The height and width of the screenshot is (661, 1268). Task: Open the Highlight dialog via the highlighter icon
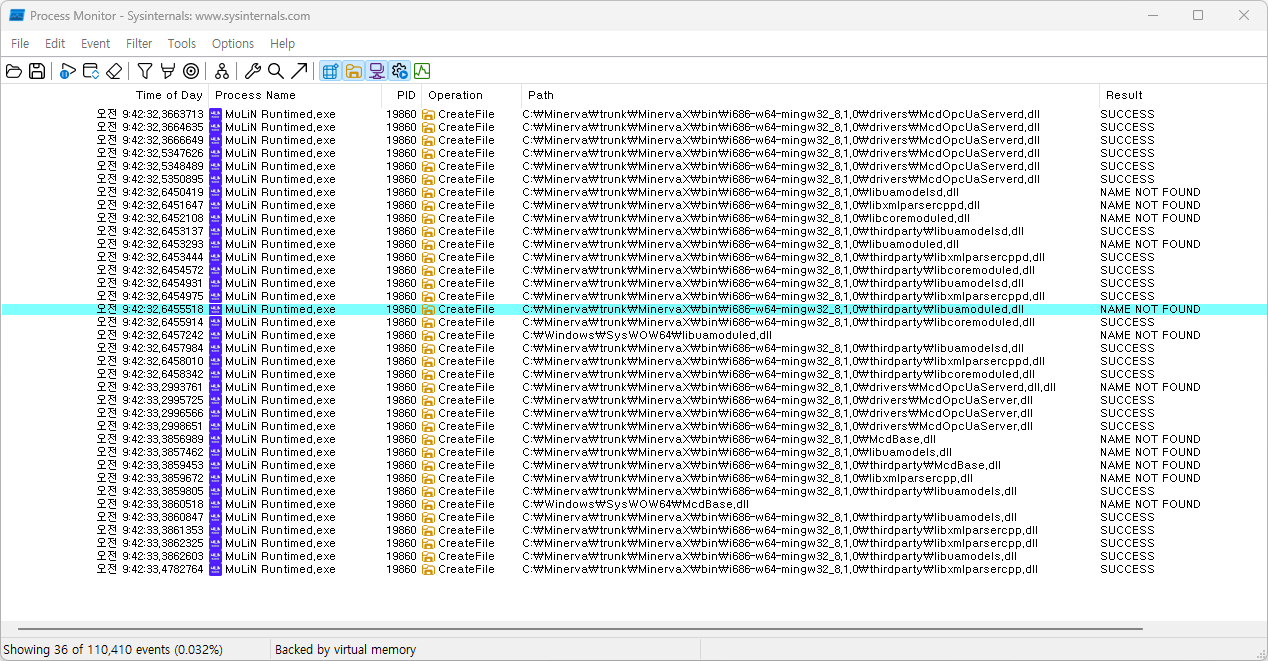click(168, 71)
